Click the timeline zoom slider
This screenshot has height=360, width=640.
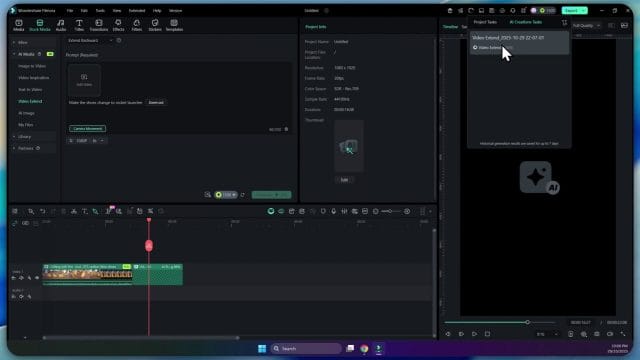click(x=390, y=211)
